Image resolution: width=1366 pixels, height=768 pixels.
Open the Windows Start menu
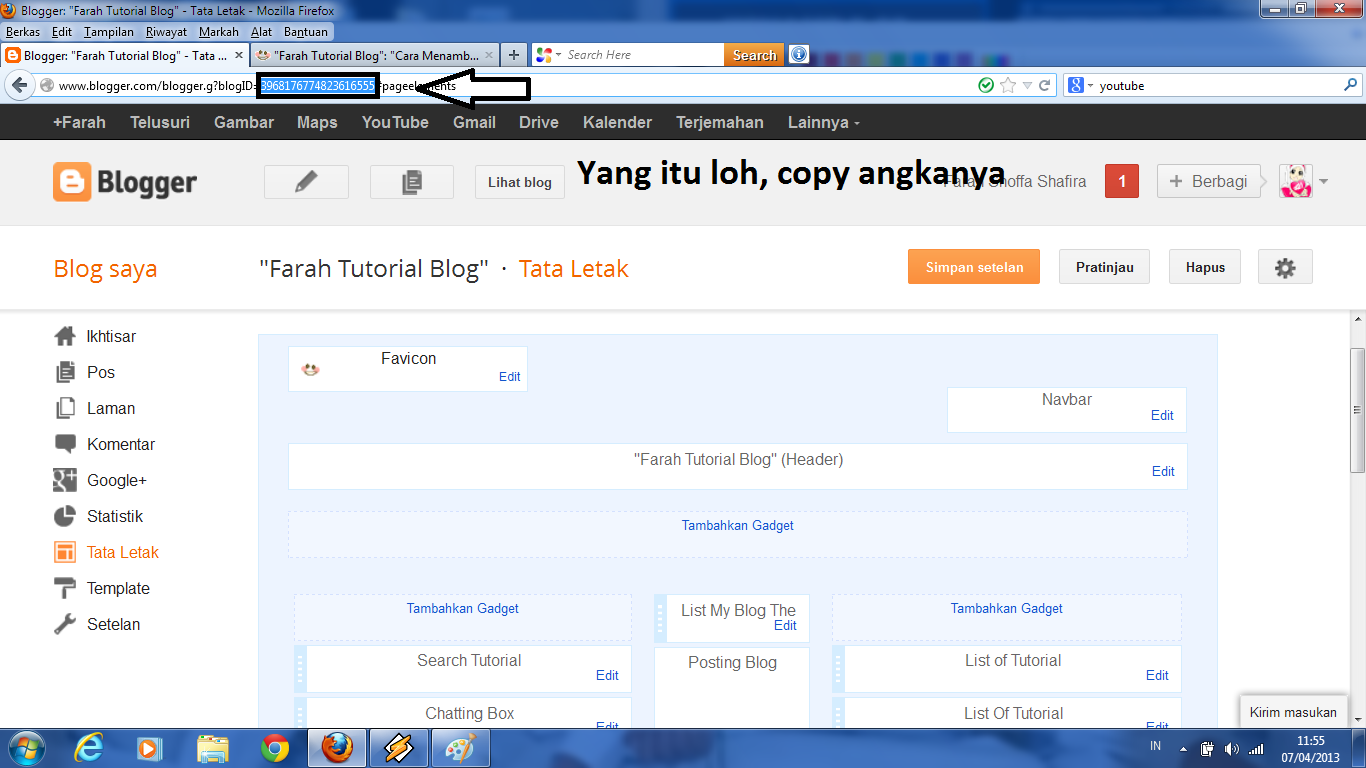25,747
